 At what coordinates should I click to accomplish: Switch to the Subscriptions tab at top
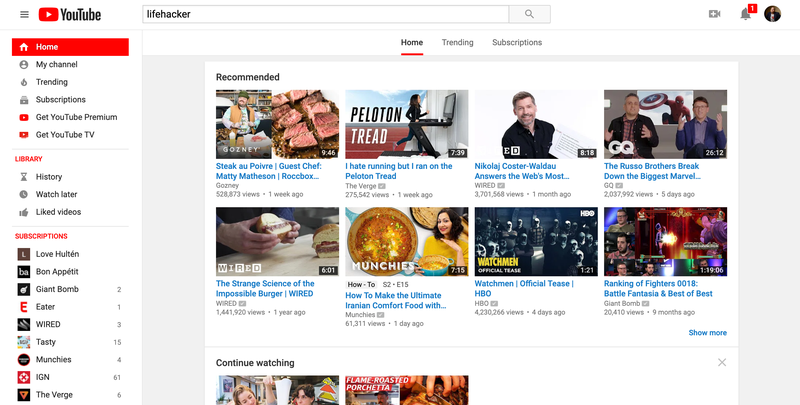point(517,42)
